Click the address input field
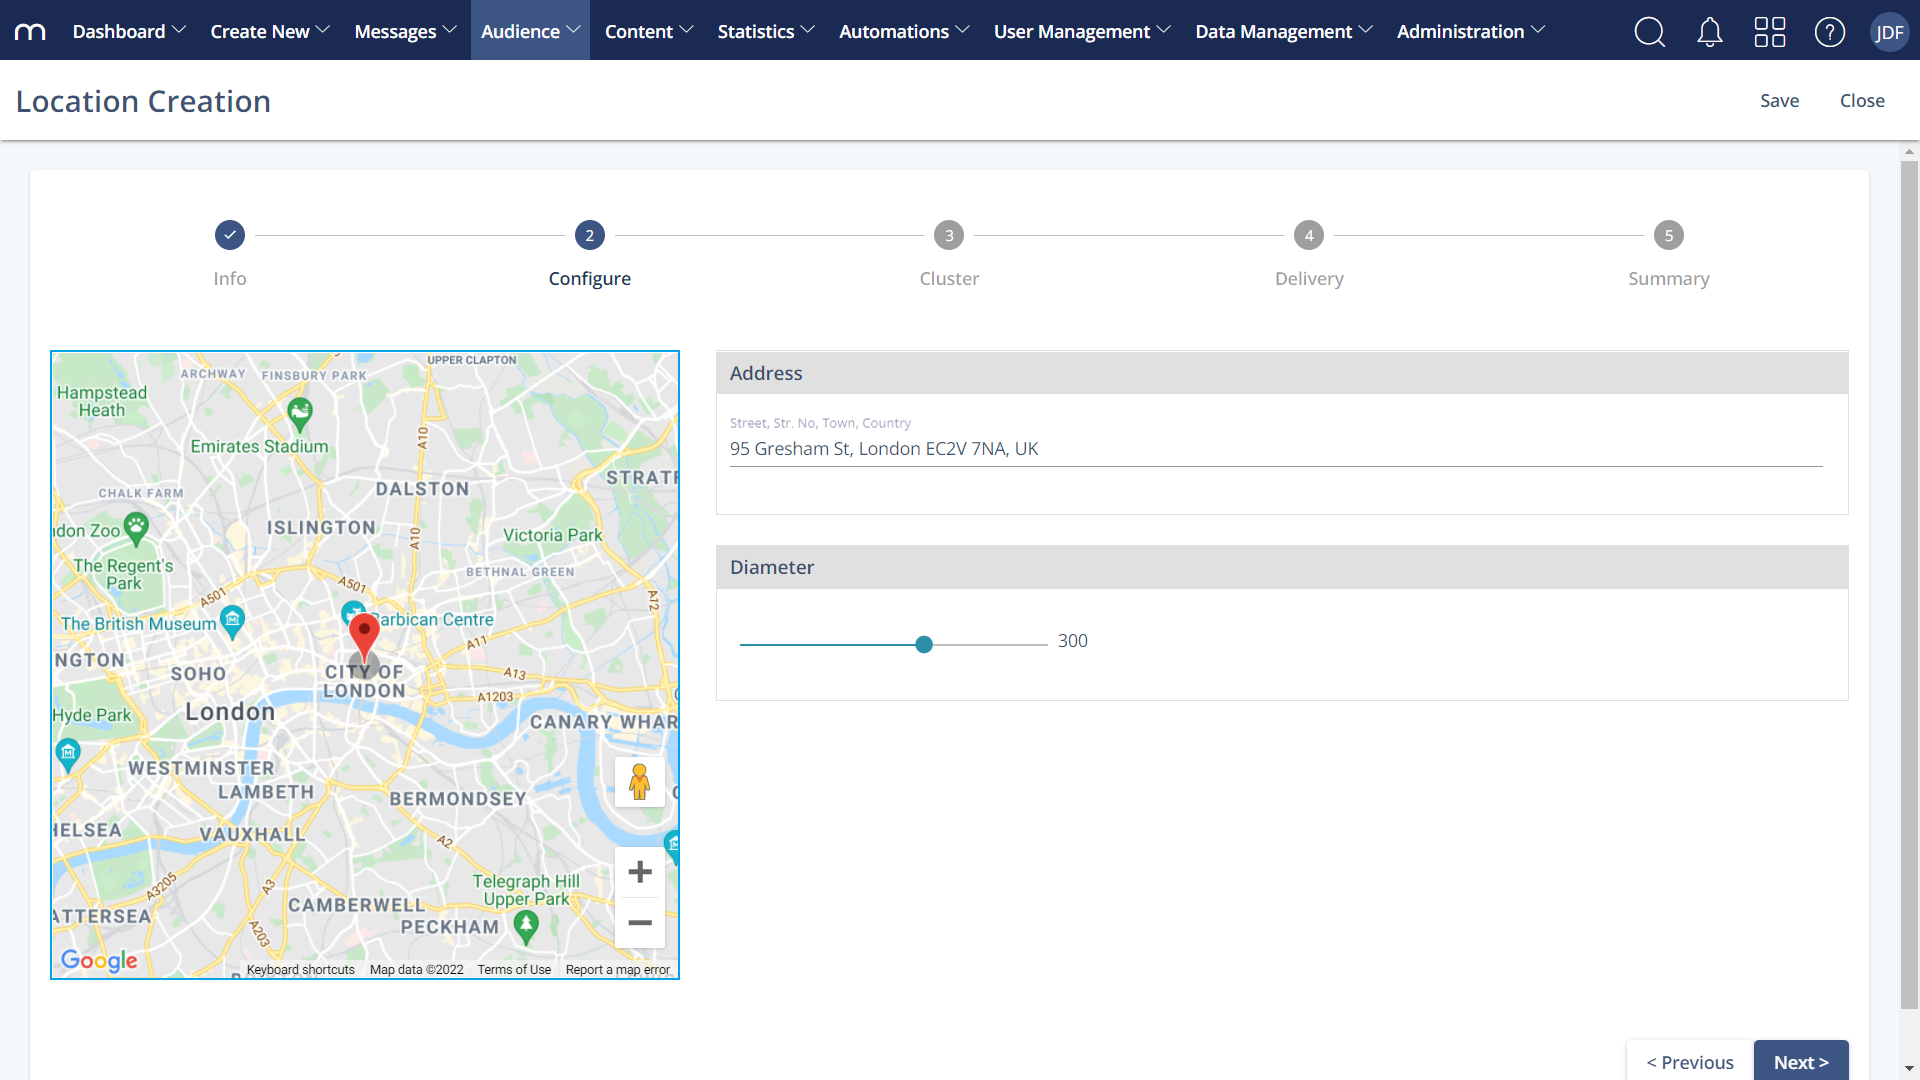The height and width of the screenshot is (1080, 1920). (x=1276, y=449)
